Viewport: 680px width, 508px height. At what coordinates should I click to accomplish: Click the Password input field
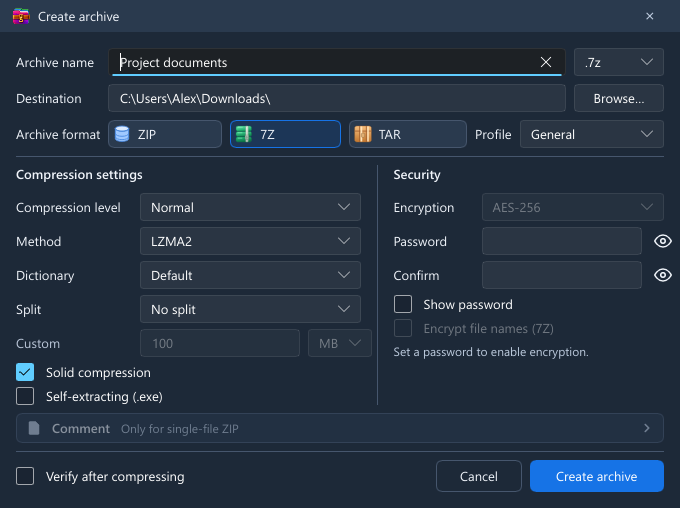562,241
